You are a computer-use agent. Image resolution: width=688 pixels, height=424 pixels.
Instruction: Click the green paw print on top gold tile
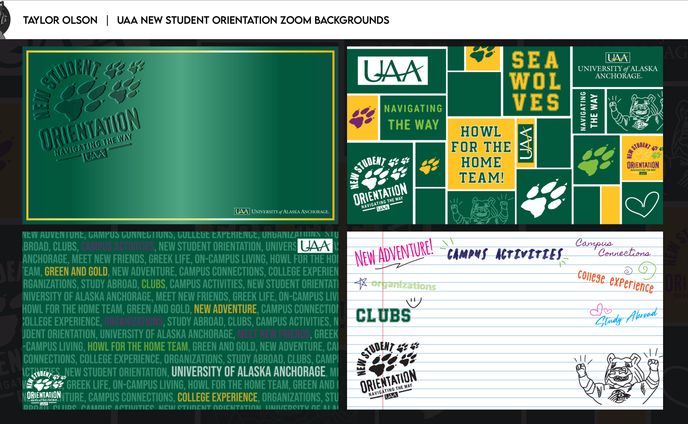482,56
